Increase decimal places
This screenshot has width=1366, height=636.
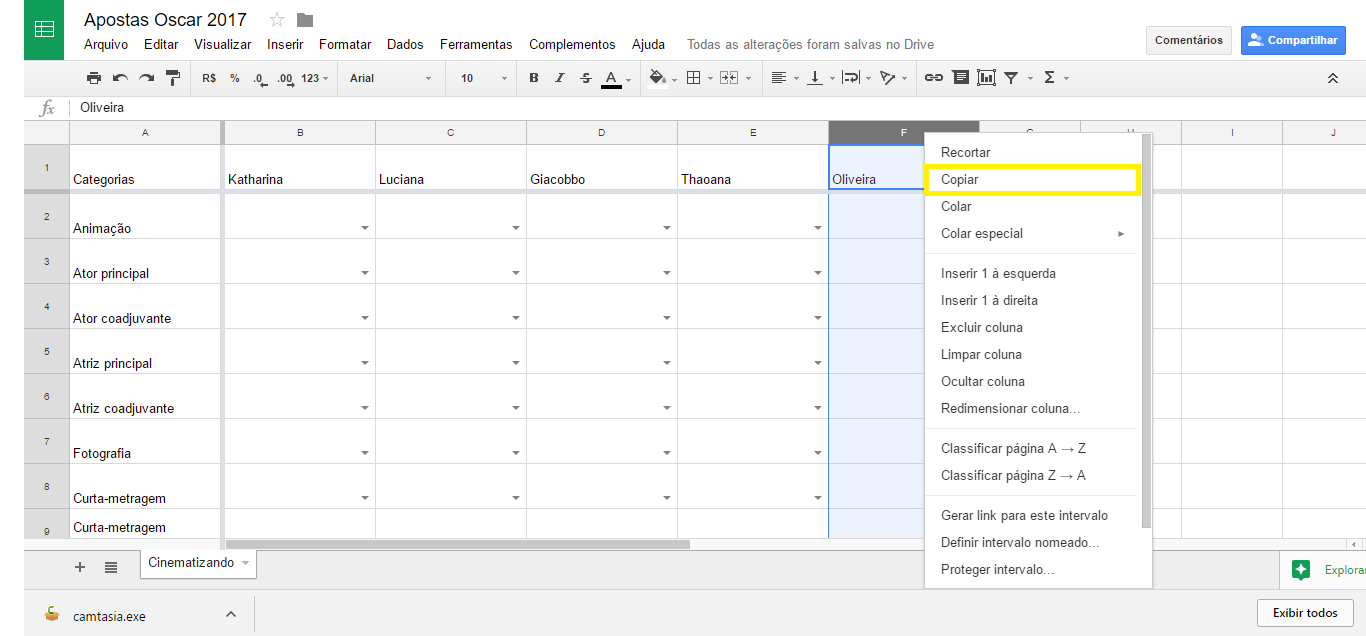(x=285, y=78)
